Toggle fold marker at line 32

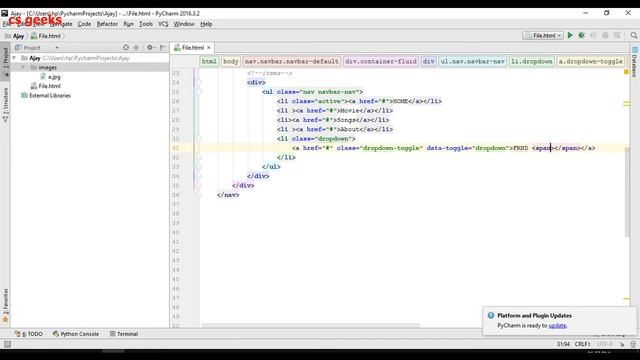point(199,158)
